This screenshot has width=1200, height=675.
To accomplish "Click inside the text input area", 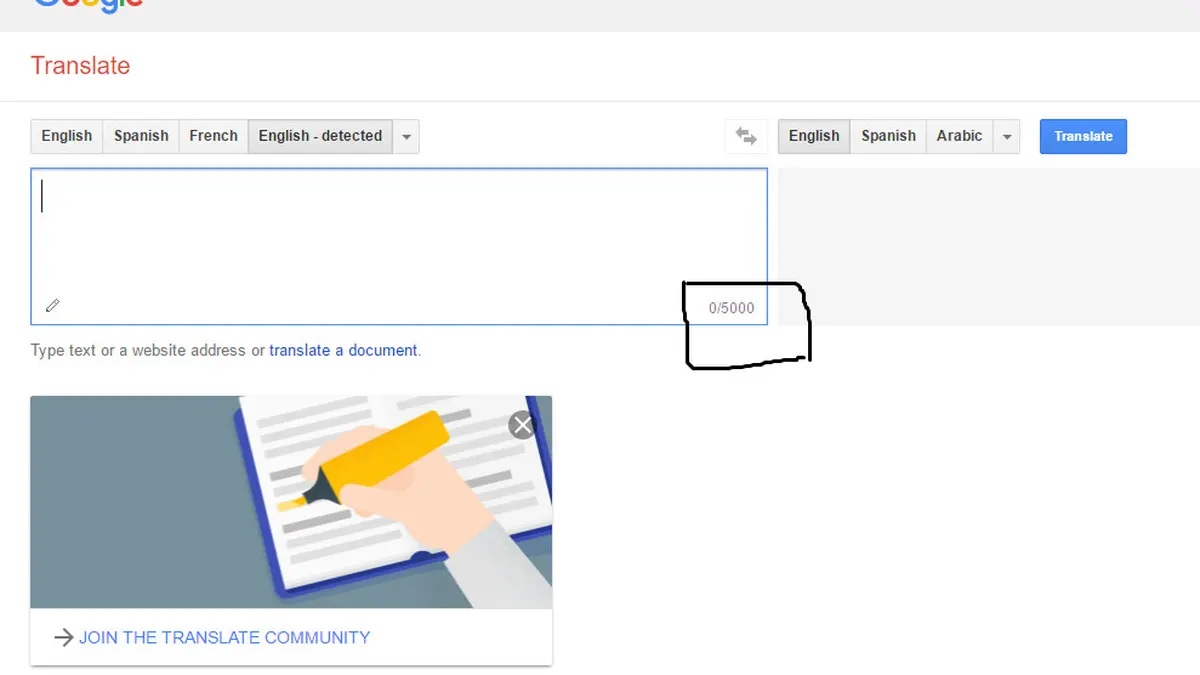I will click(x=400, y=230).
